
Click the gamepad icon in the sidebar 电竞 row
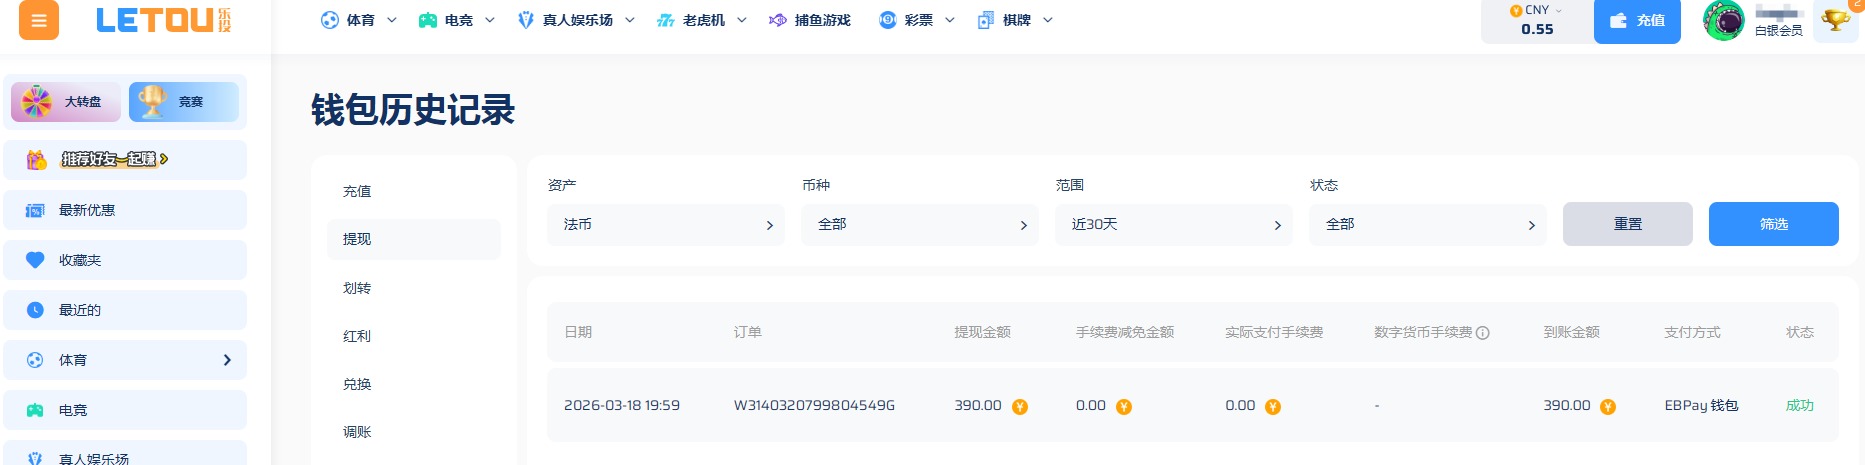pos(35,410)
